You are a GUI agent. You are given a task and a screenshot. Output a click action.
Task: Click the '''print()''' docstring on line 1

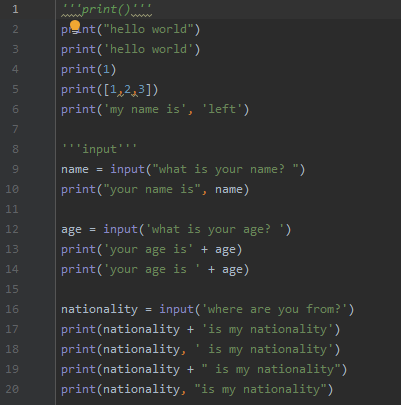coord(106,9)
